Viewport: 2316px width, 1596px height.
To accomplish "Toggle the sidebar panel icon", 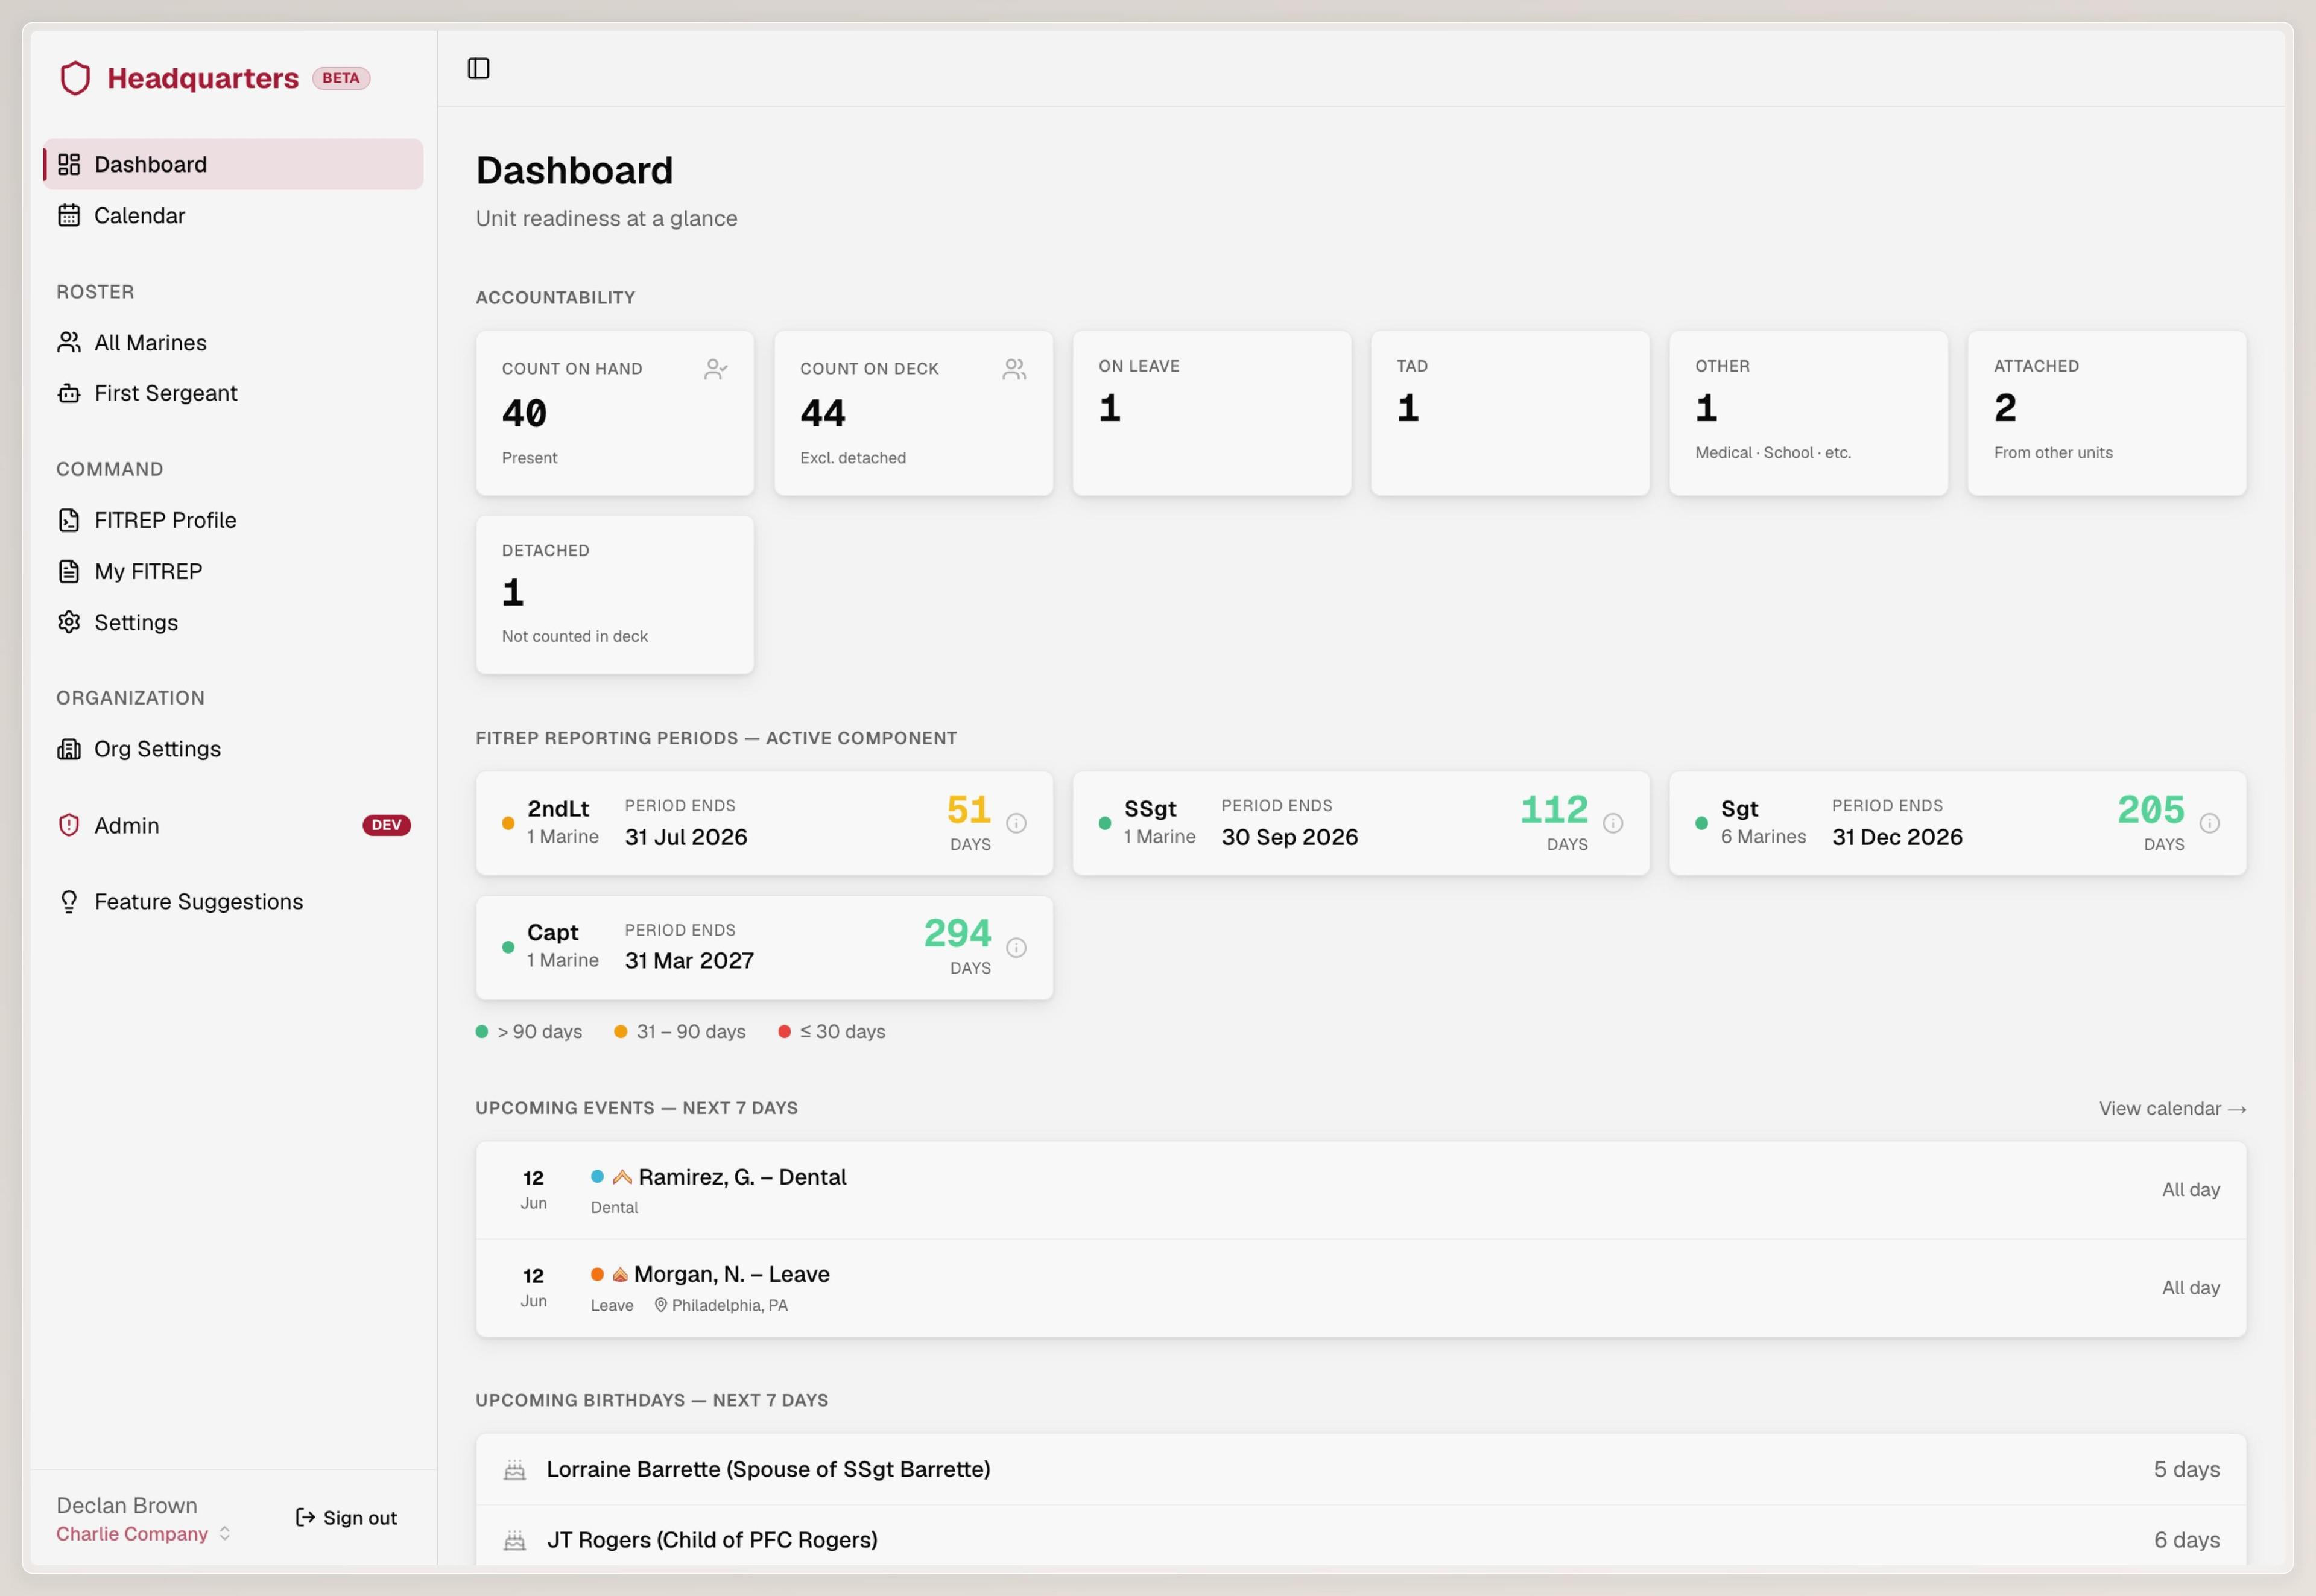I will [x=478, y=68].
